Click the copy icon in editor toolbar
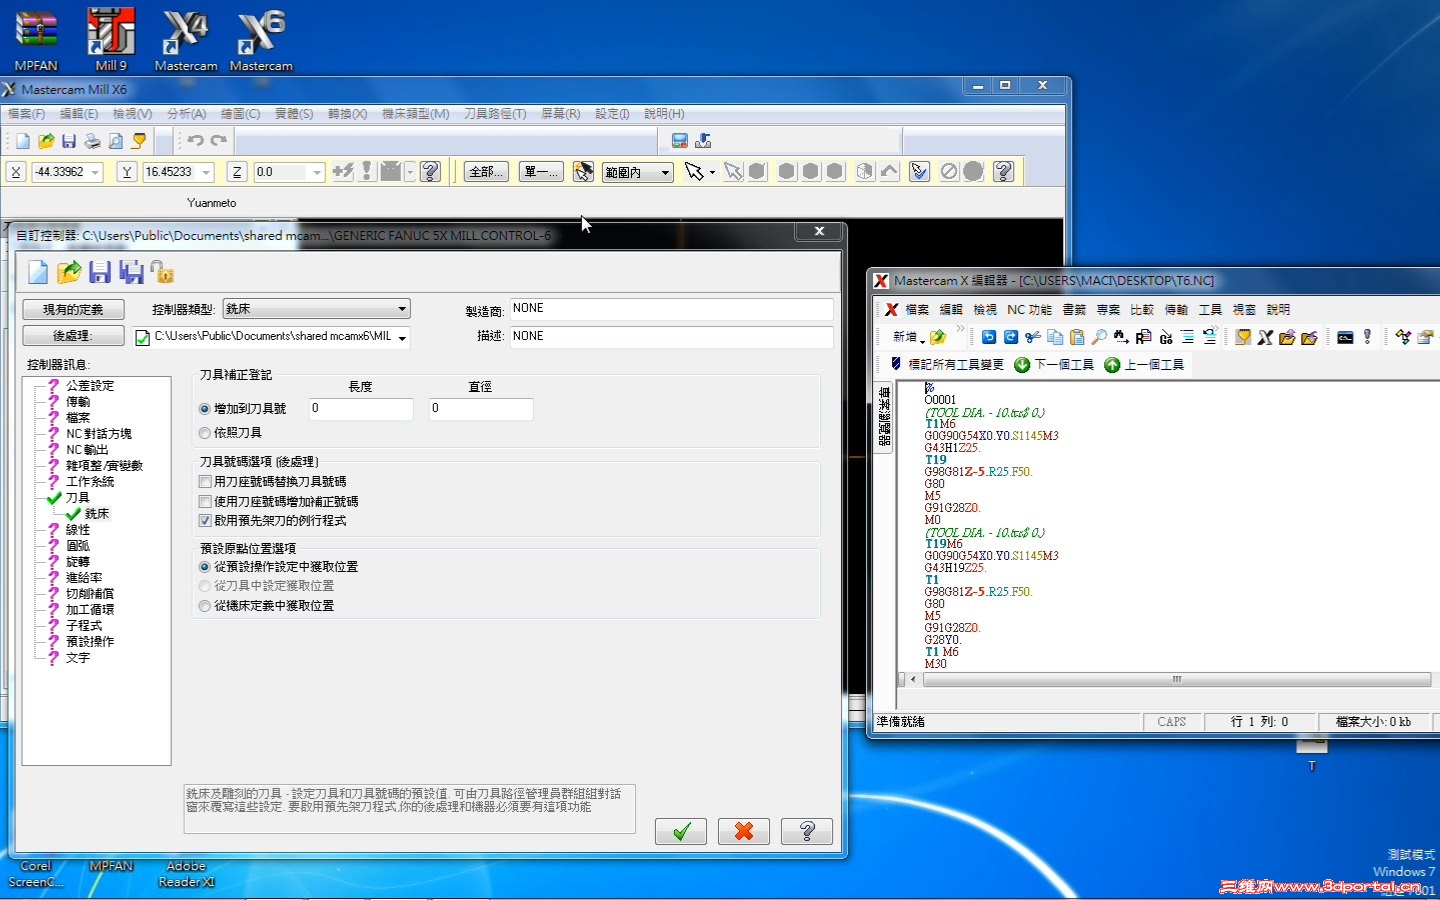 pos(1055,337)
